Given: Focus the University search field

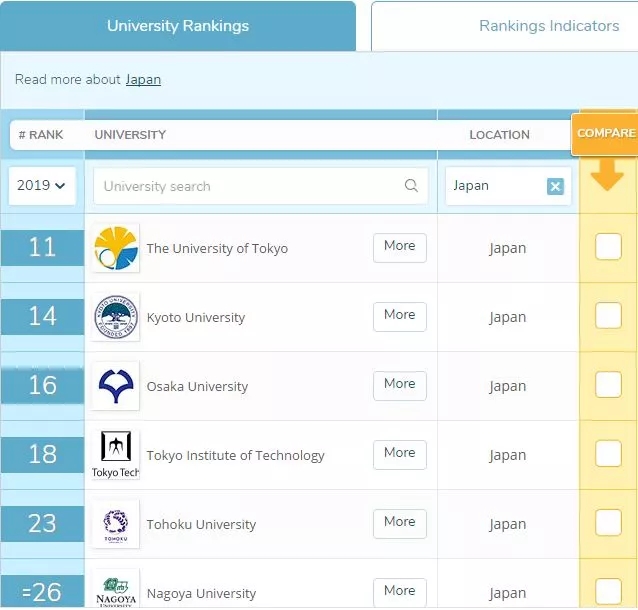Looking at the screenshot, I should click(250, 186).
